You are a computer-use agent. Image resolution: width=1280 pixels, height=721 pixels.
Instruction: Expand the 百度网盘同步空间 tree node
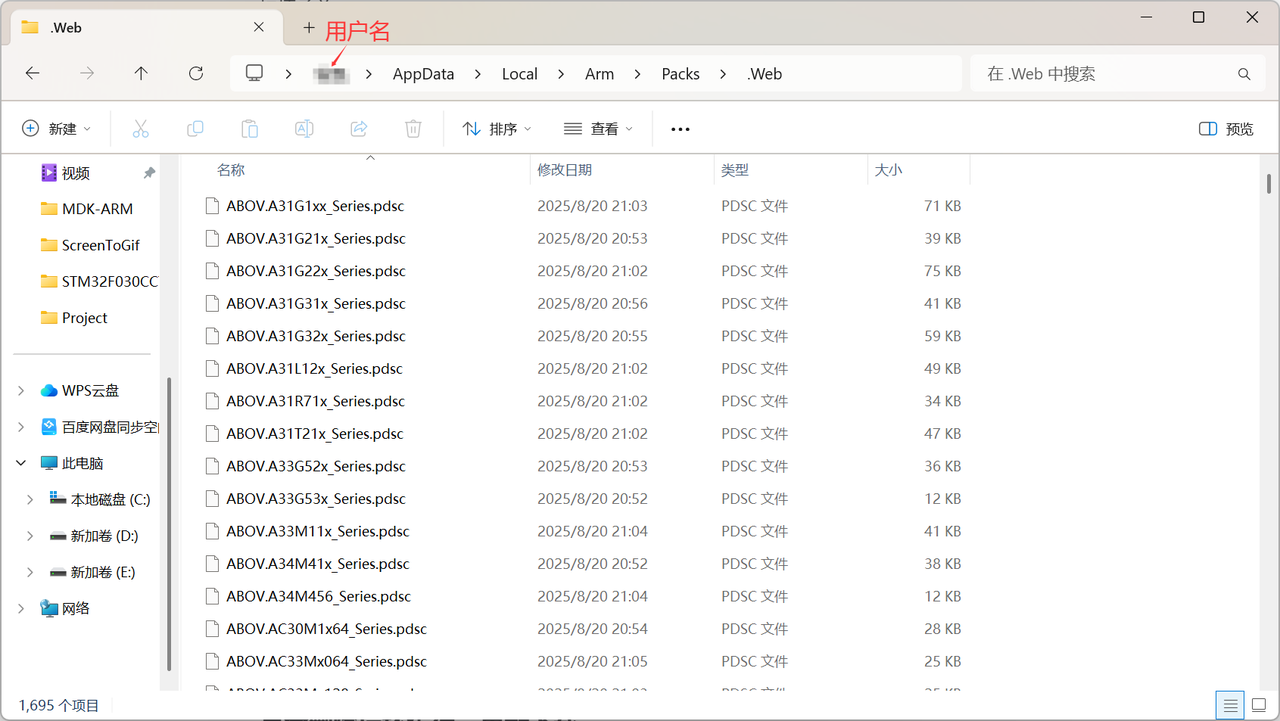click(21, 427)
